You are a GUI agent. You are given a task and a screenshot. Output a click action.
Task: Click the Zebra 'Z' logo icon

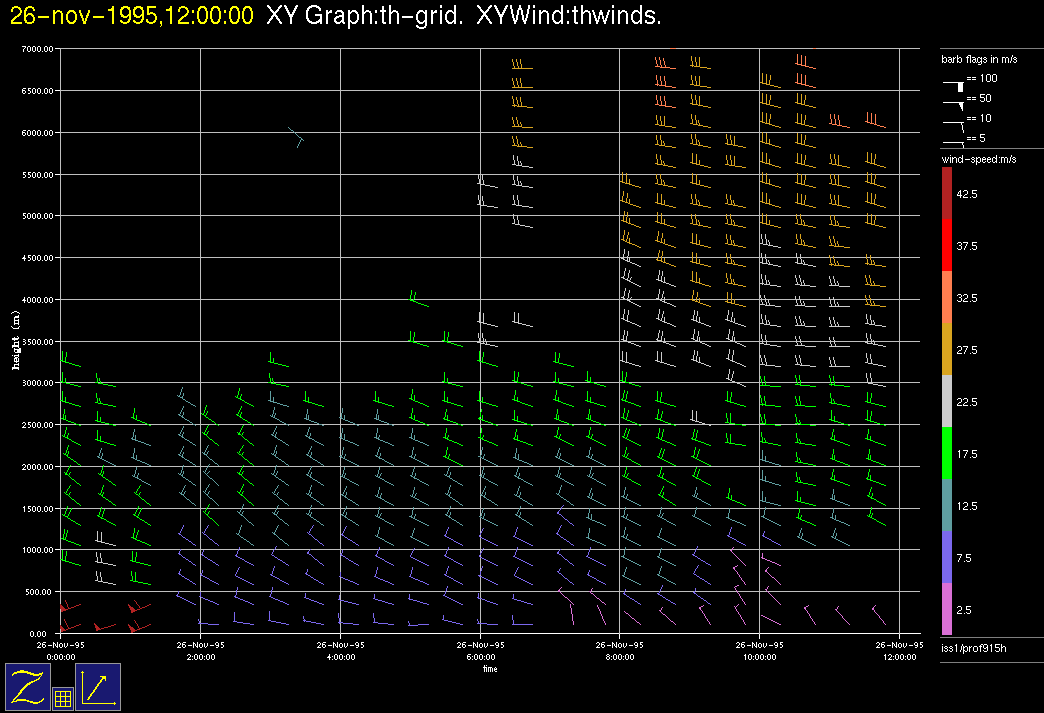(28, 687)
